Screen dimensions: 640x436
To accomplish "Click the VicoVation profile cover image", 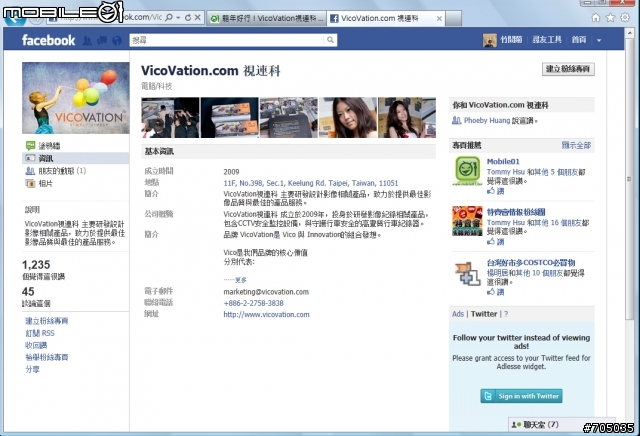I will click(76, 98).
